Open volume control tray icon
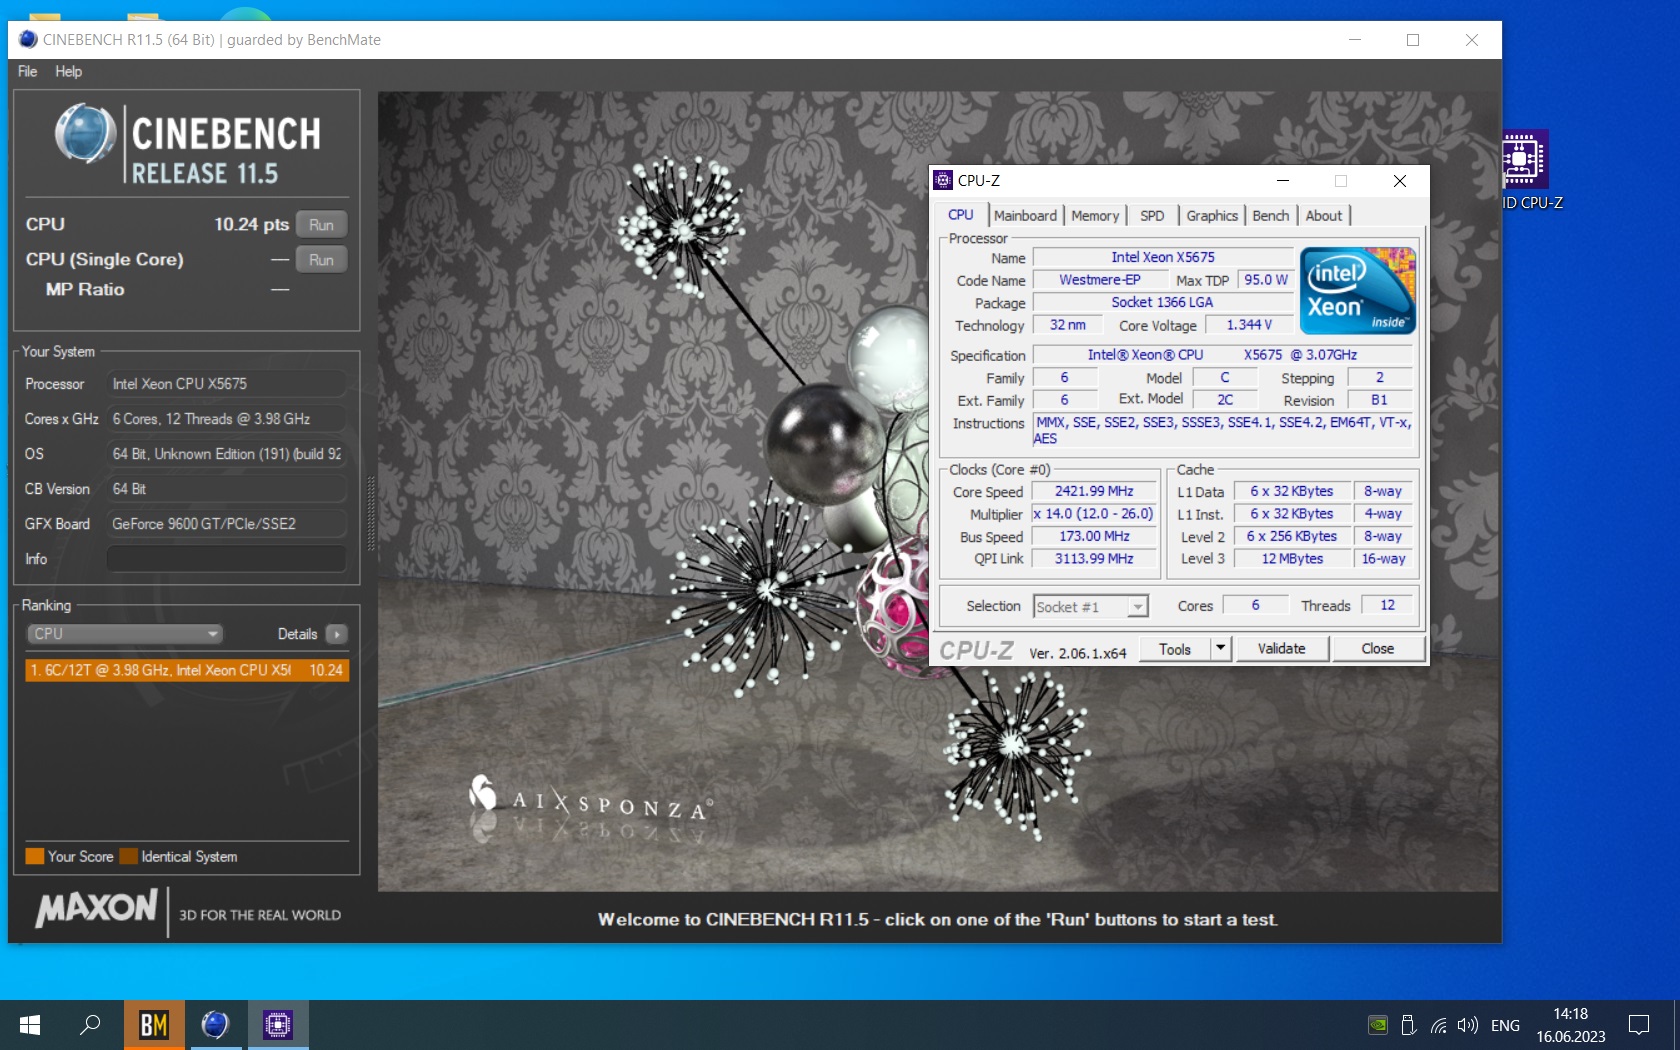Screen dimensions: 1680x1050 [1467, 1025]
